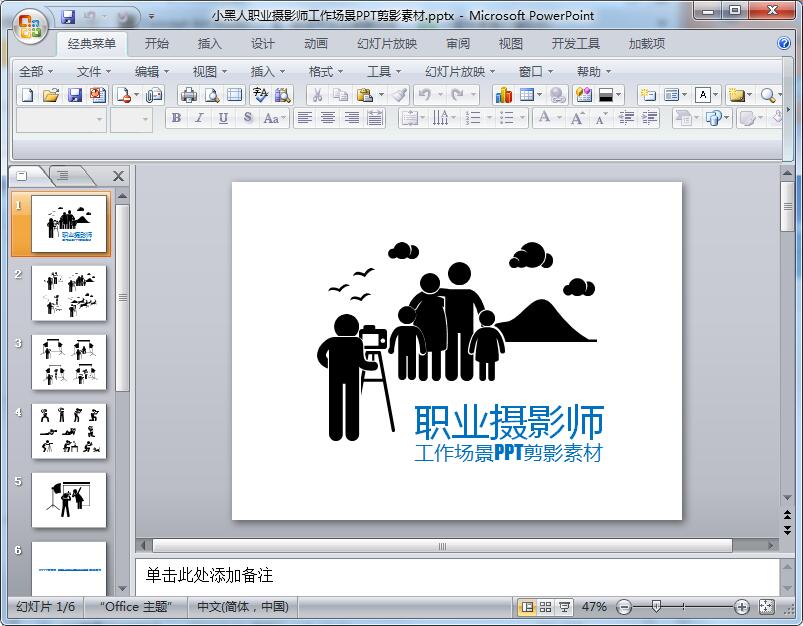The image size is (803, 626).
Task: Insert a chart using the chart icon
Action: click(x=503, y=95)
